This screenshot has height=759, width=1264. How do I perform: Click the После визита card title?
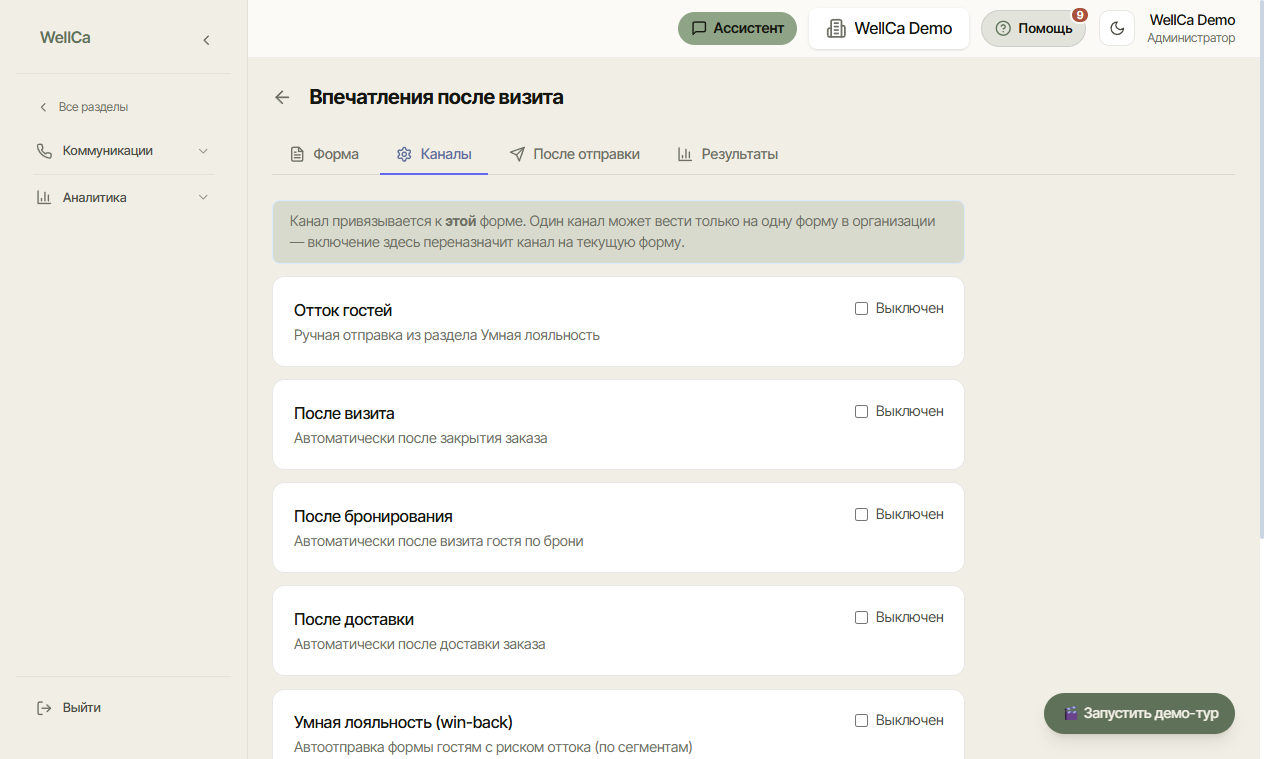click(344, 414)
